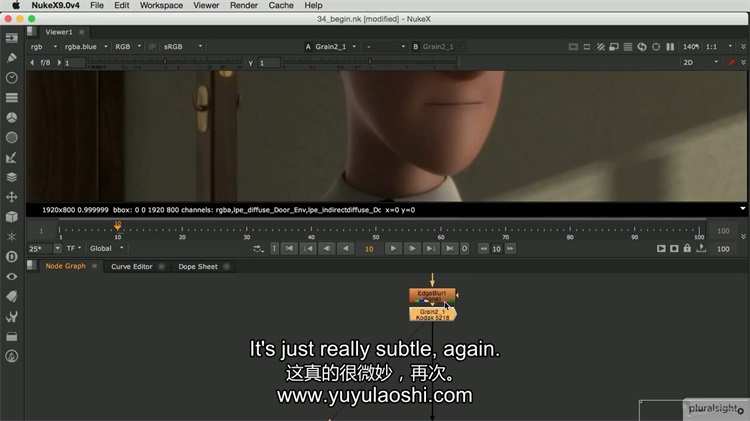750x421 pixels.
Task: Open the Global frame range dropdown
Action: tap(106, 249)
